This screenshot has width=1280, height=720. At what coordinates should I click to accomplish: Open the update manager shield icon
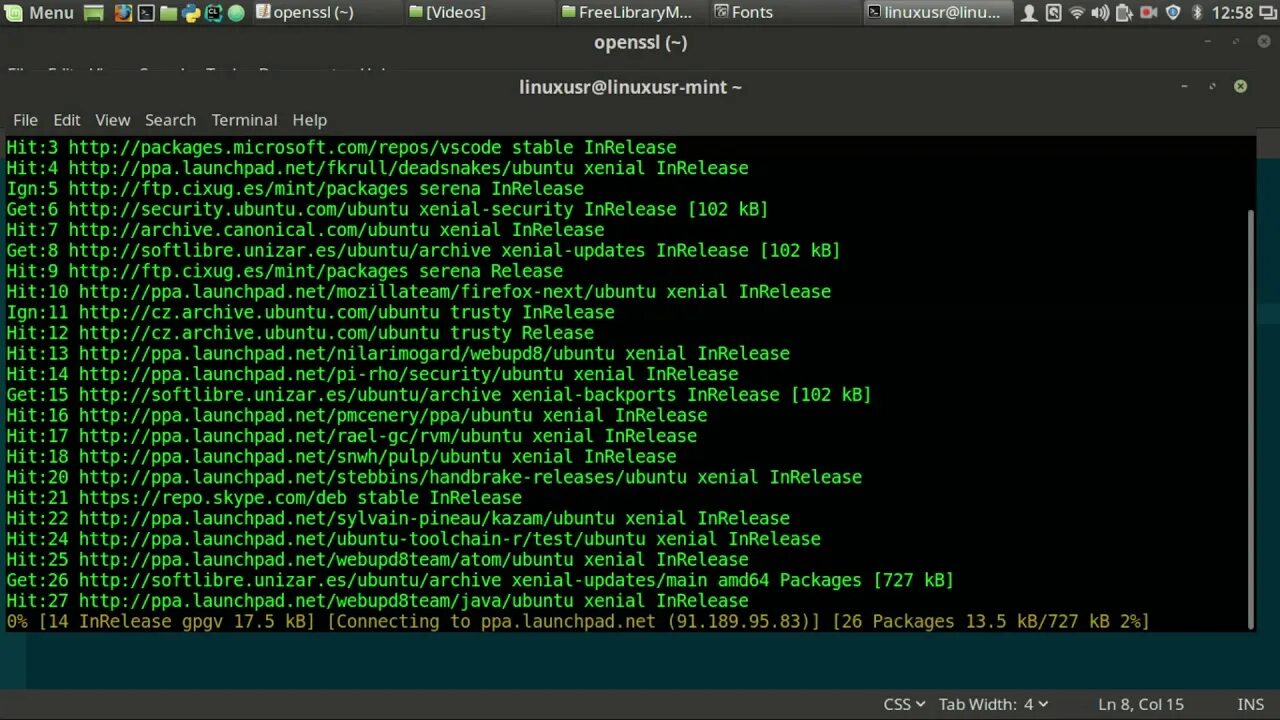1173,12
